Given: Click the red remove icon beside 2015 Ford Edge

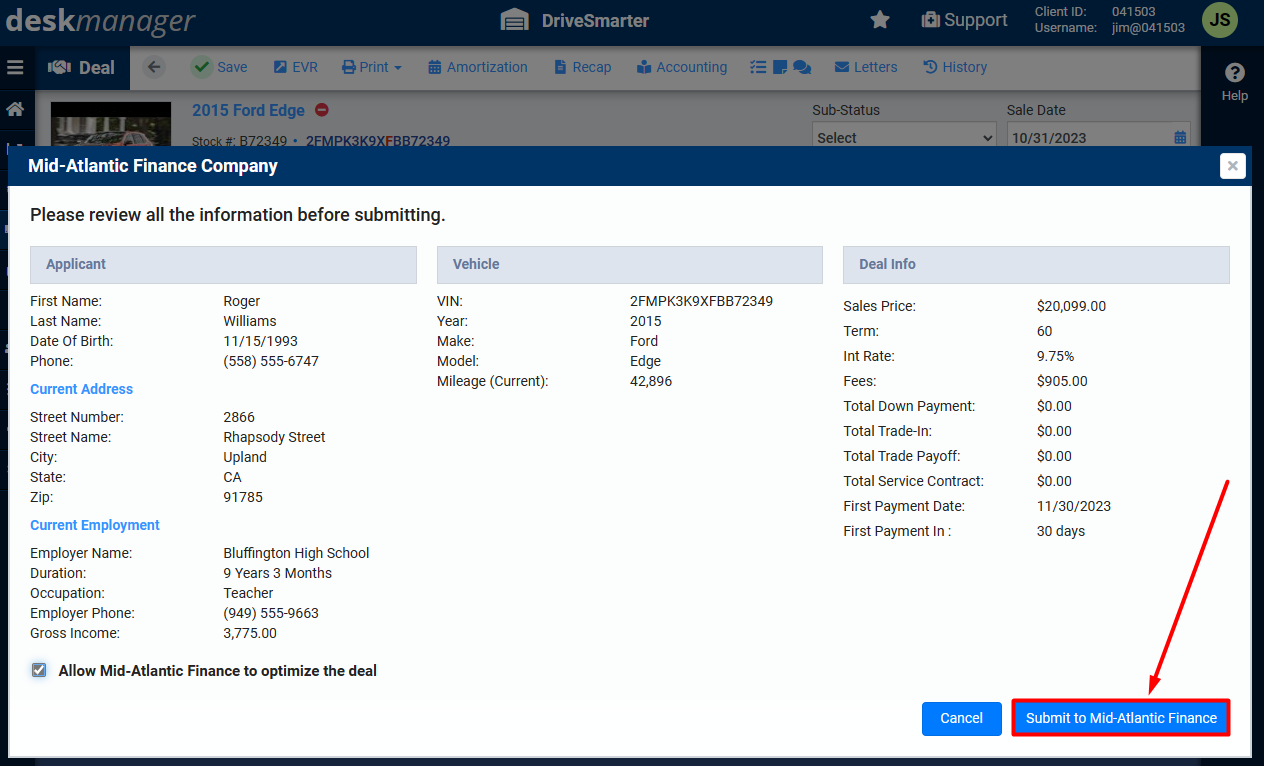Looking at the screenshot, I should click(321, 110).
